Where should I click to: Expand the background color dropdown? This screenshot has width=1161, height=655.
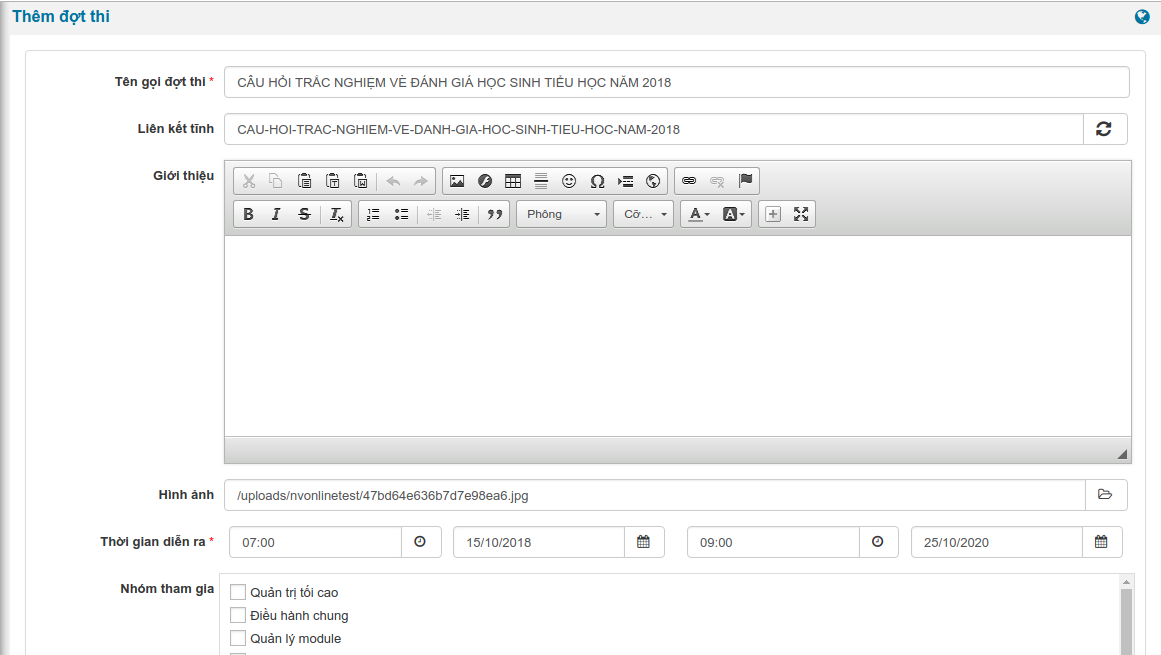pos(734,214)
